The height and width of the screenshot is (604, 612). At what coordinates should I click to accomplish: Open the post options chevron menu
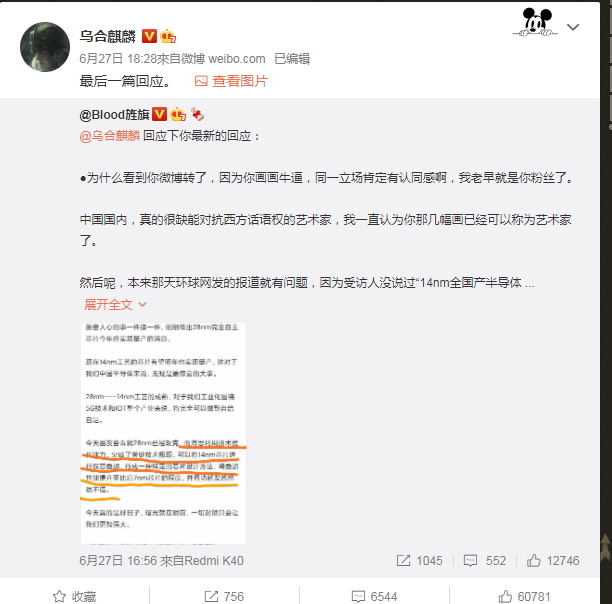(x=573, y=27)
